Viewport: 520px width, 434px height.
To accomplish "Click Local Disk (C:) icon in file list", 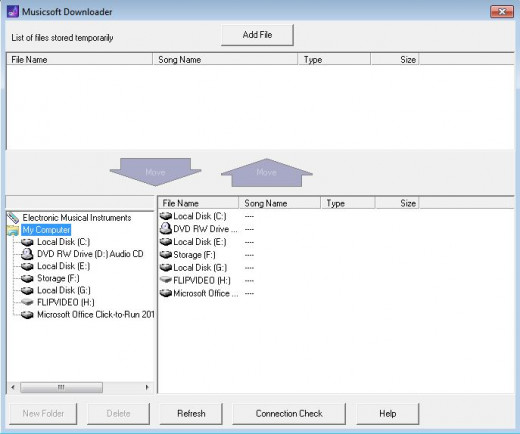I will pyautogui.click(x=166, y=216).
